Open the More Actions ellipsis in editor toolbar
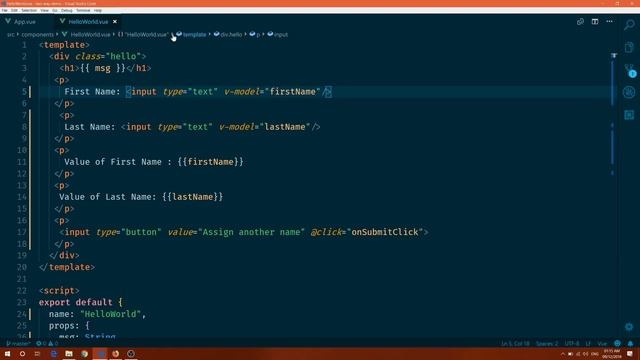 click(x=609, y=22)
